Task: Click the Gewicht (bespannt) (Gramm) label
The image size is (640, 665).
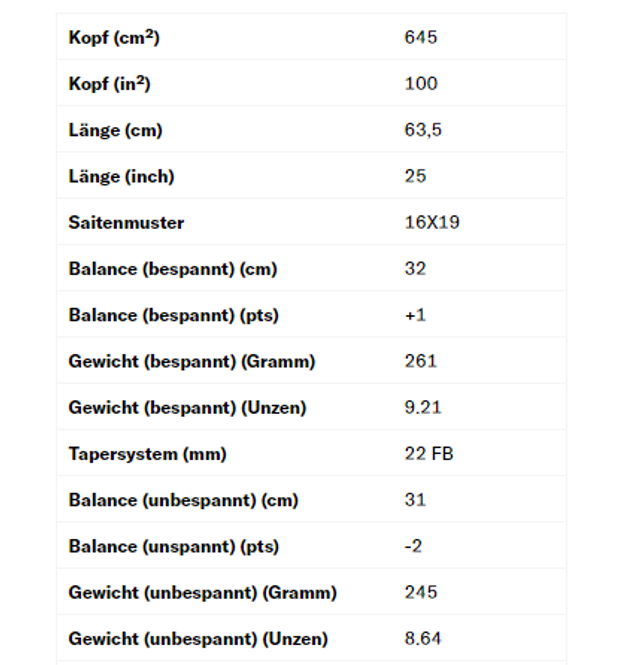Action: tap(192, 361)
